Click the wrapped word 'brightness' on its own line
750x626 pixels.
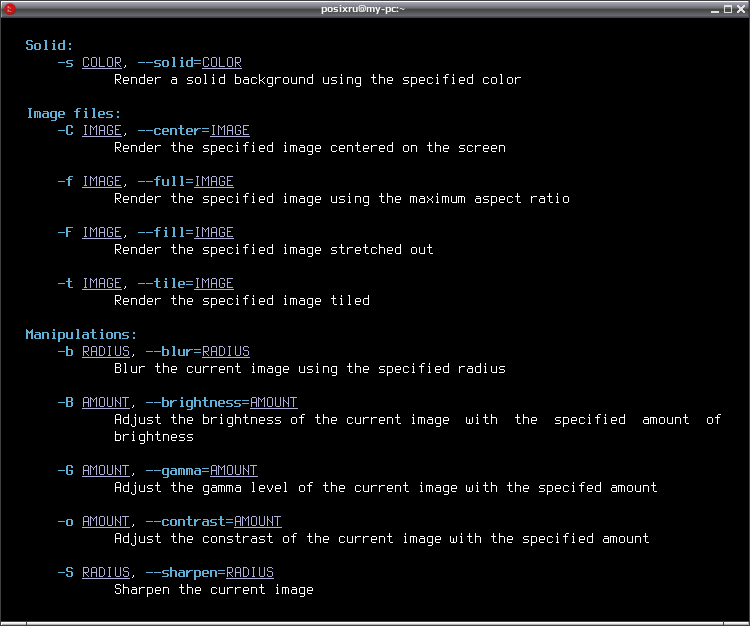tap(154, 437)
